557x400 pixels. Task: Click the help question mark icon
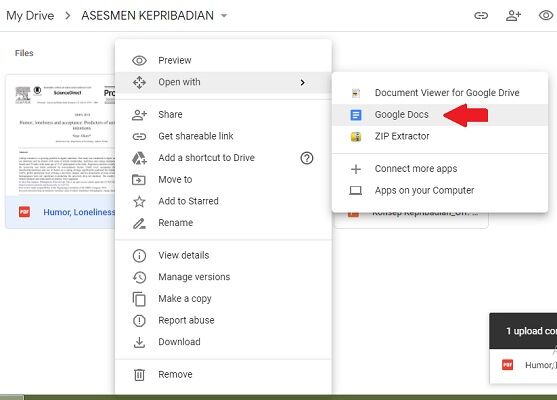click(x=307, y=158)
